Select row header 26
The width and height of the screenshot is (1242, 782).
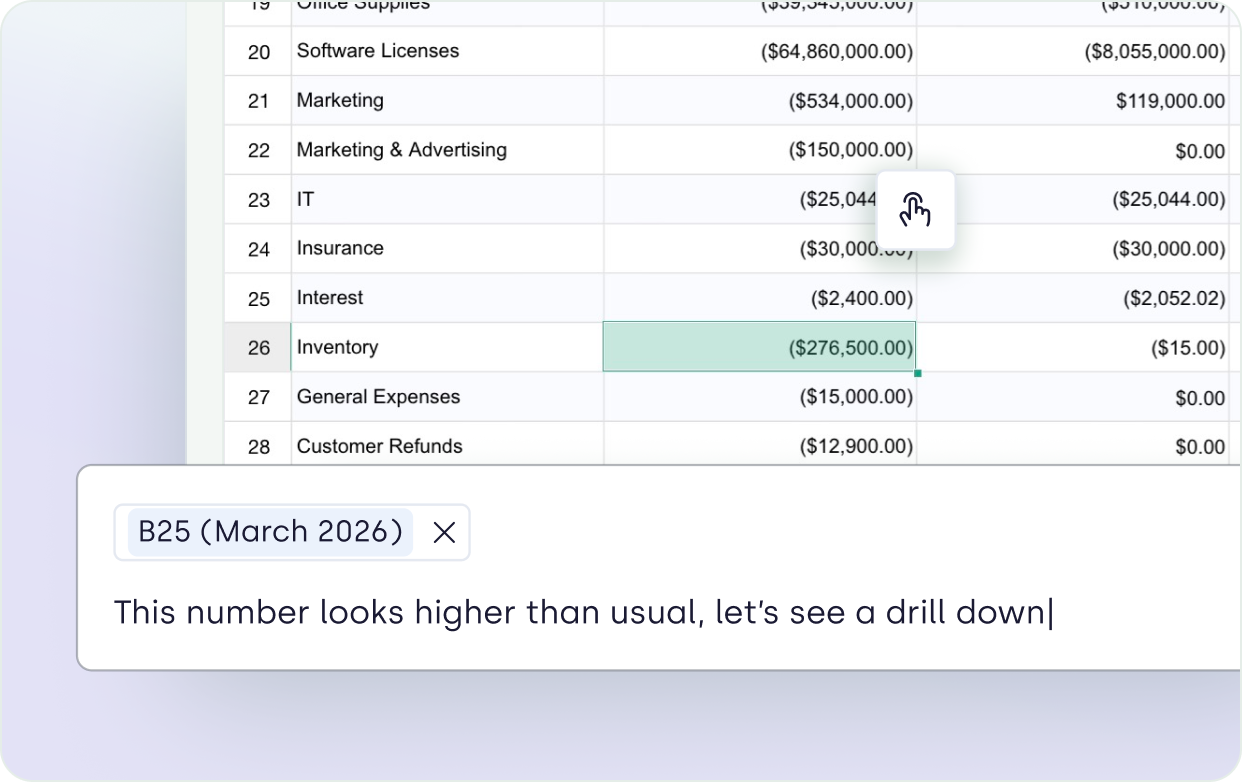tap(258, 347)
